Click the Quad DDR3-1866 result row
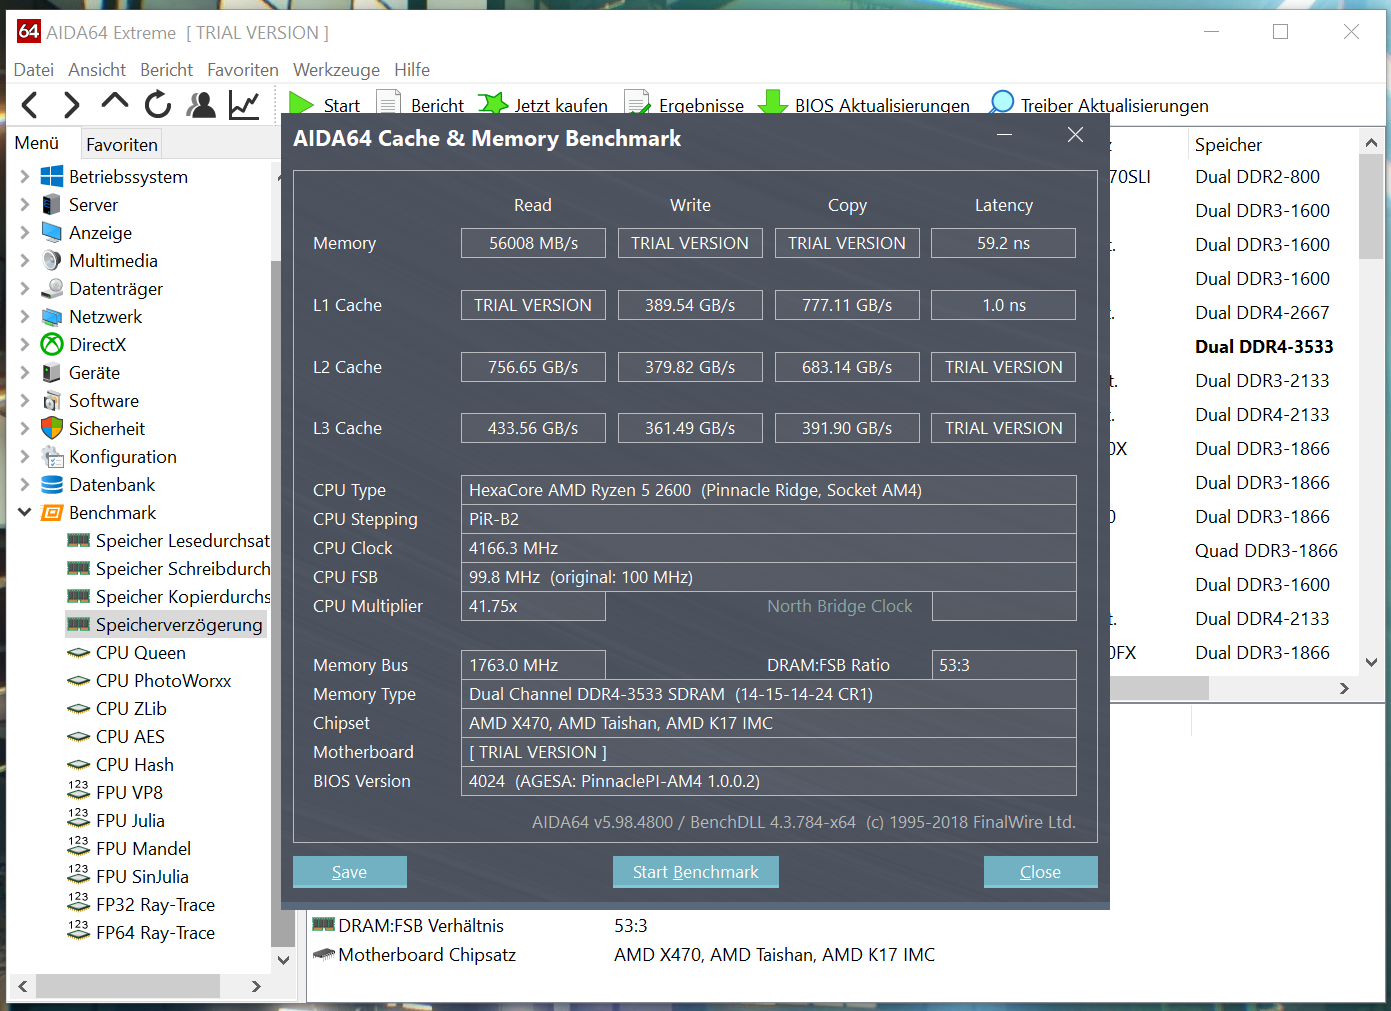Viewport: 1391px width, 1011px height. 1266,551
